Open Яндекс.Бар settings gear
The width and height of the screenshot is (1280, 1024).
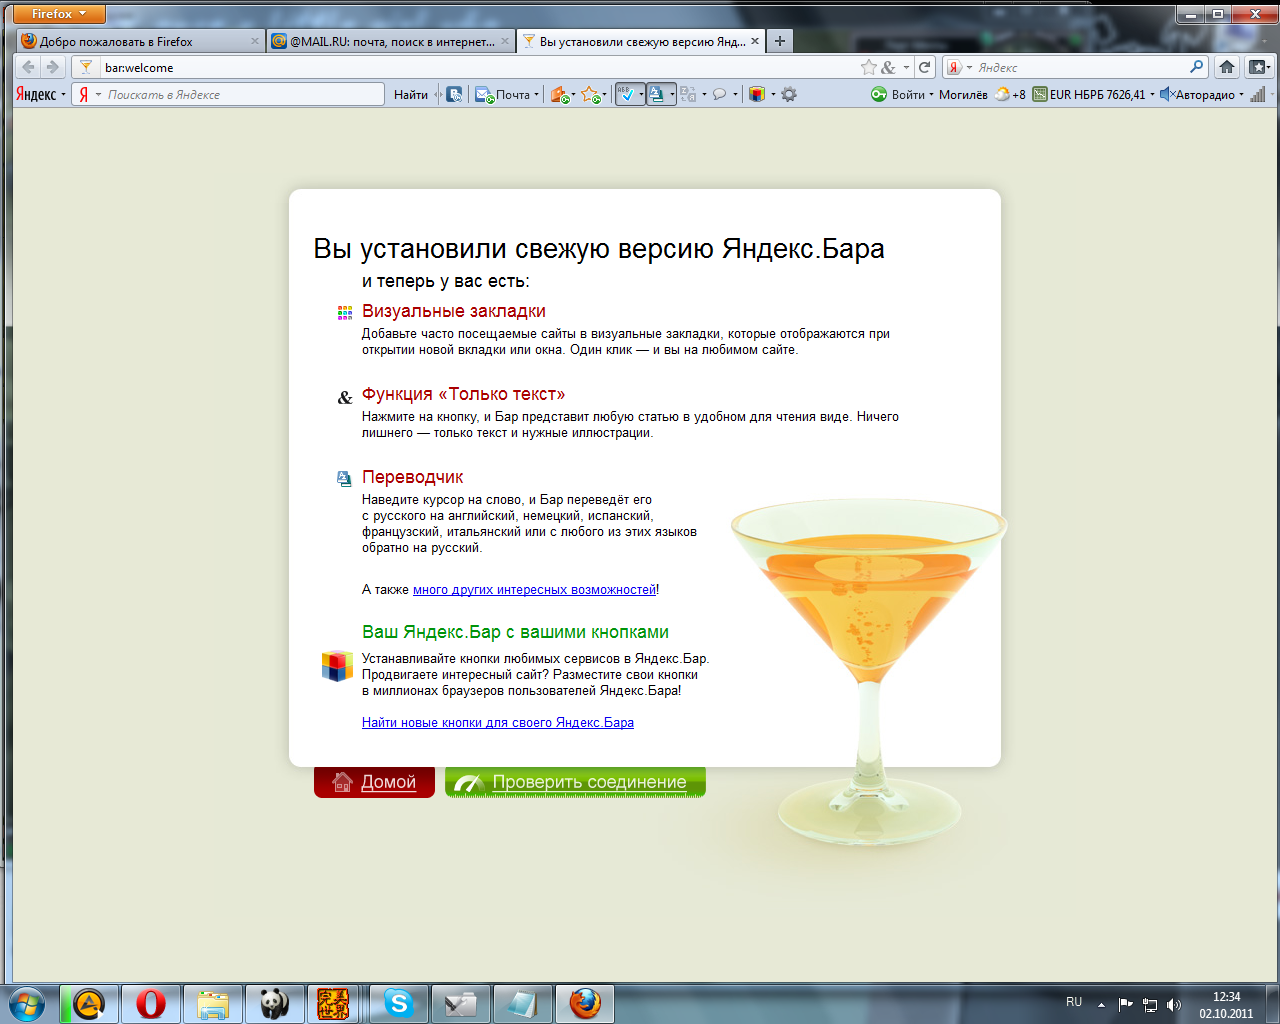(x=789, y=94)
